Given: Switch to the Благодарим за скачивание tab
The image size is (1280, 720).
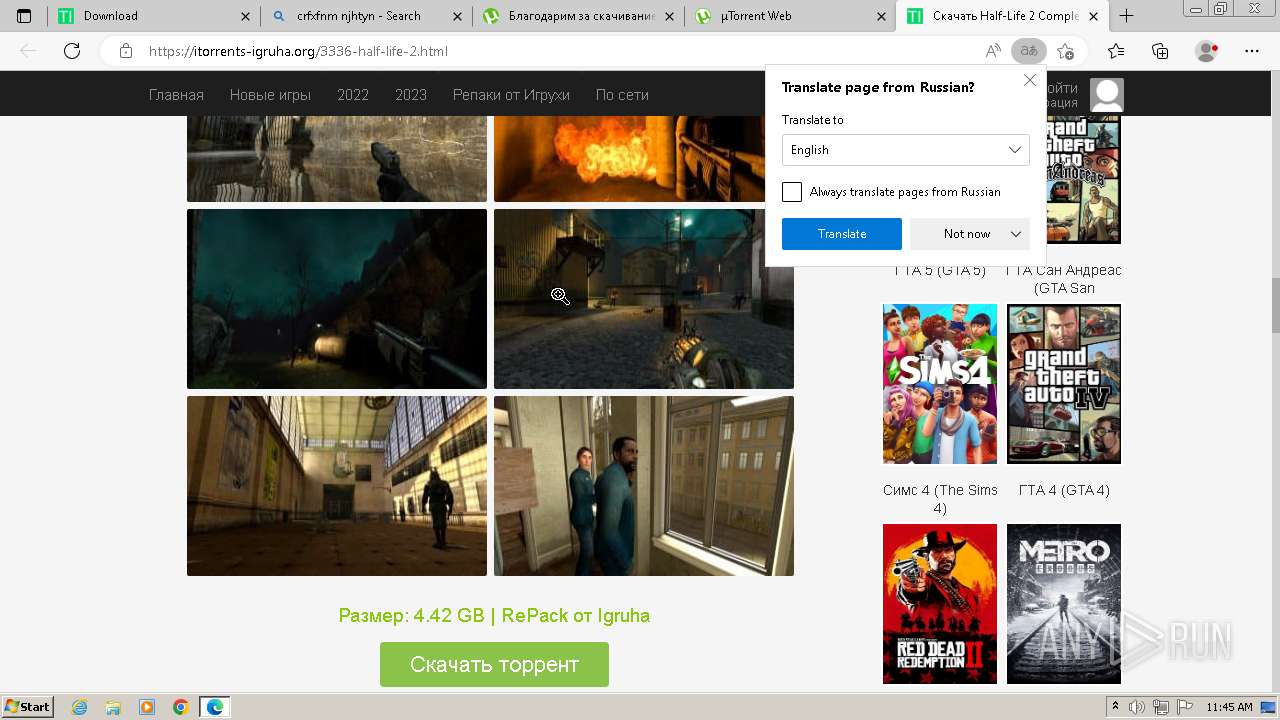Looking at the screenshot, I should point(579,16).
